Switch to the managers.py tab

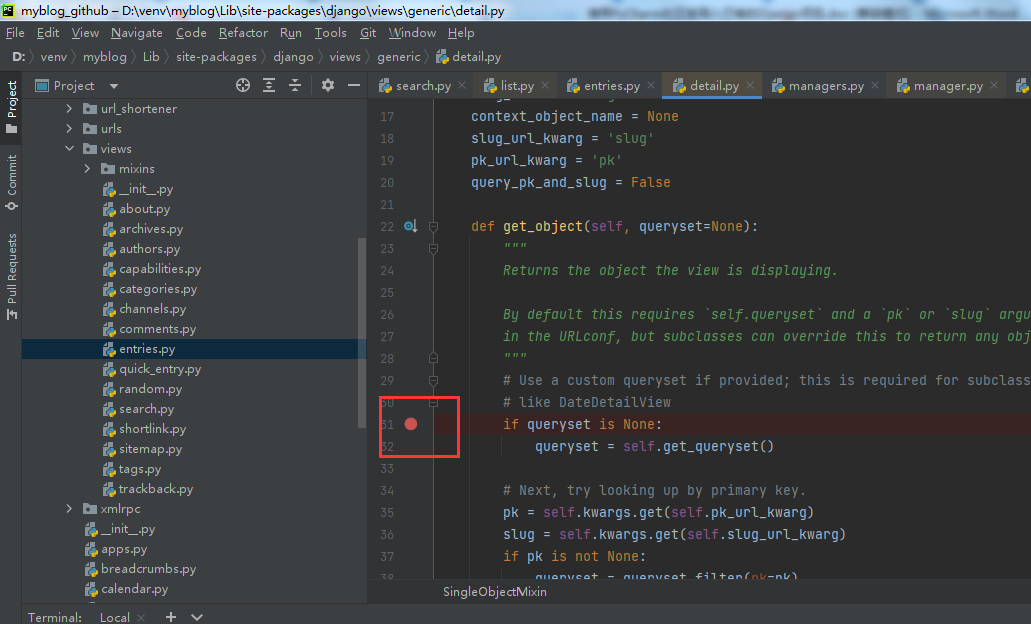click(825, 86)
